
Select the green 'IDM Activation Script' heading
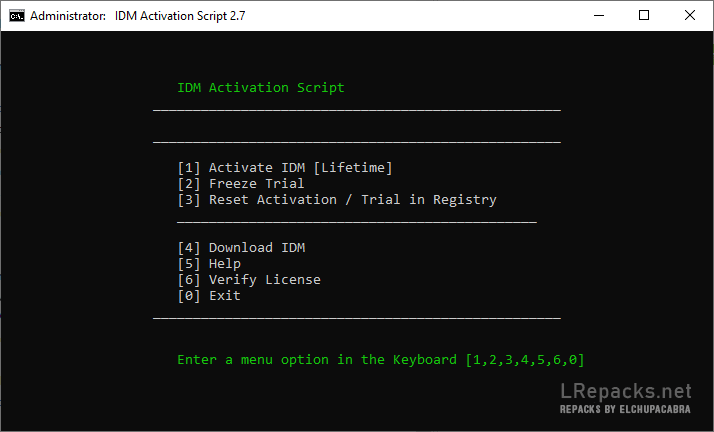(261, 87)
